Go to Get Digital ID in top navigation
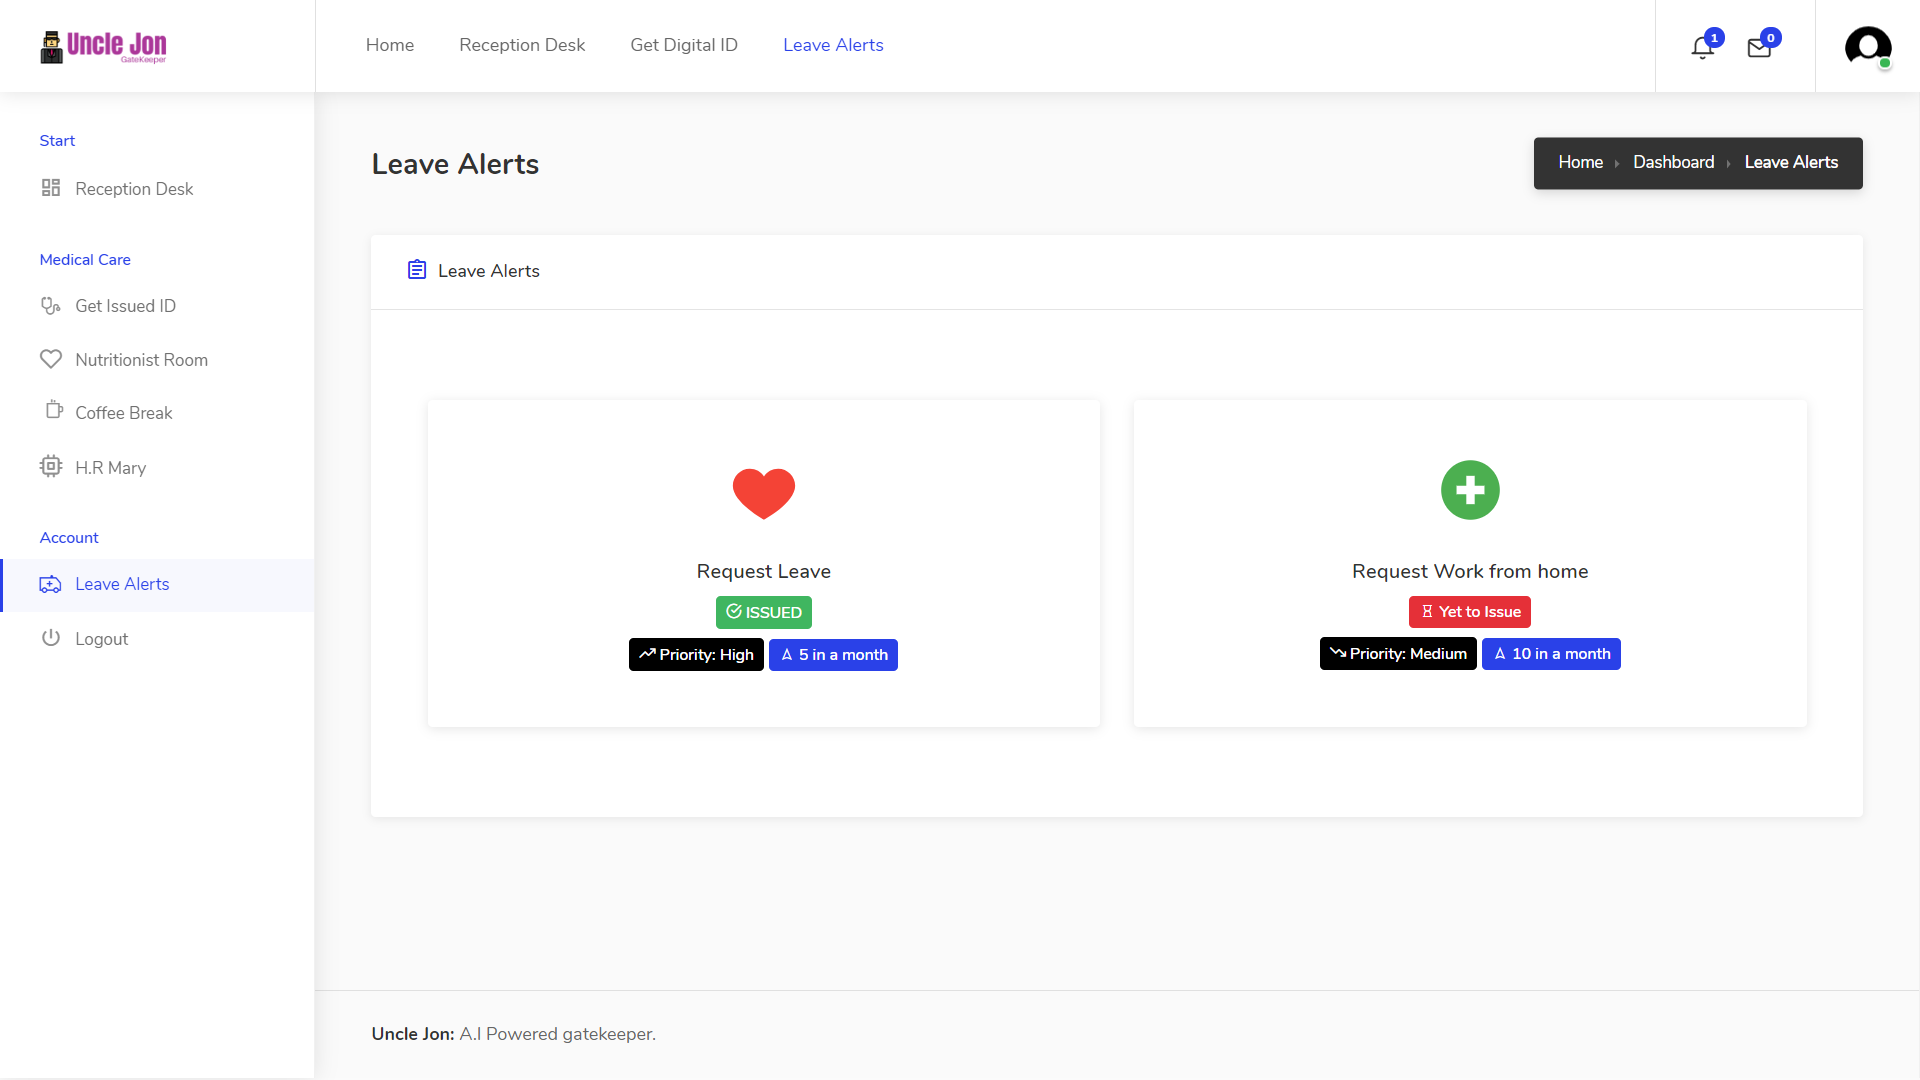The height and width of the screenshot is (1080, 1920). (x=683, y=45)
